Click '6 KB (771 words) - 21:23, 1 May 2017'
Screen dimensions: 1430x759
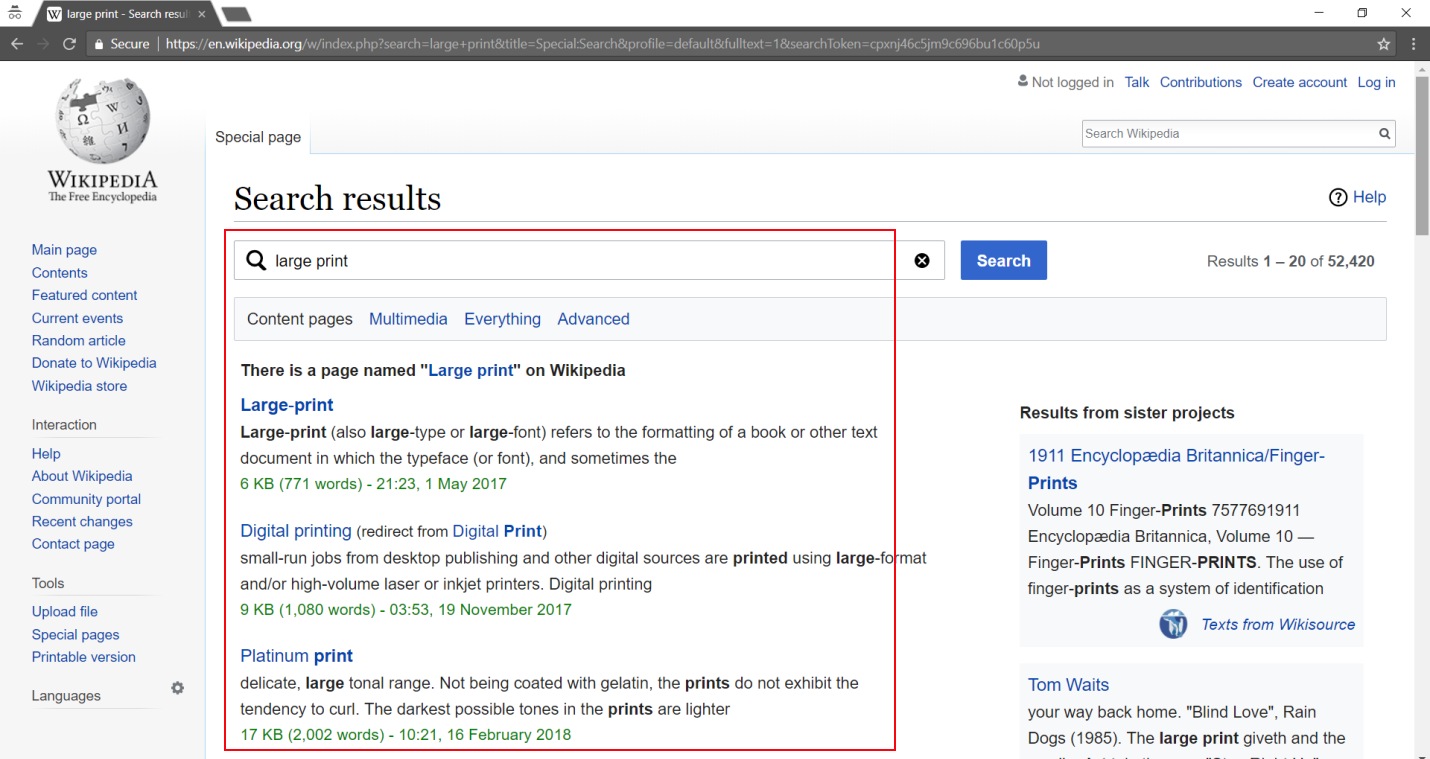tap(373, 484)
